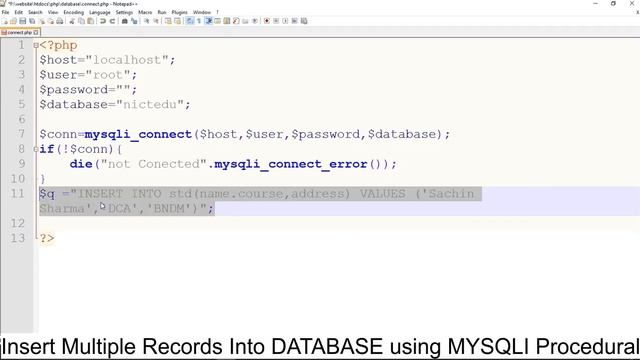640x360 pixels.
Task: Open the Language menu
Action: (x=100, y=12)
